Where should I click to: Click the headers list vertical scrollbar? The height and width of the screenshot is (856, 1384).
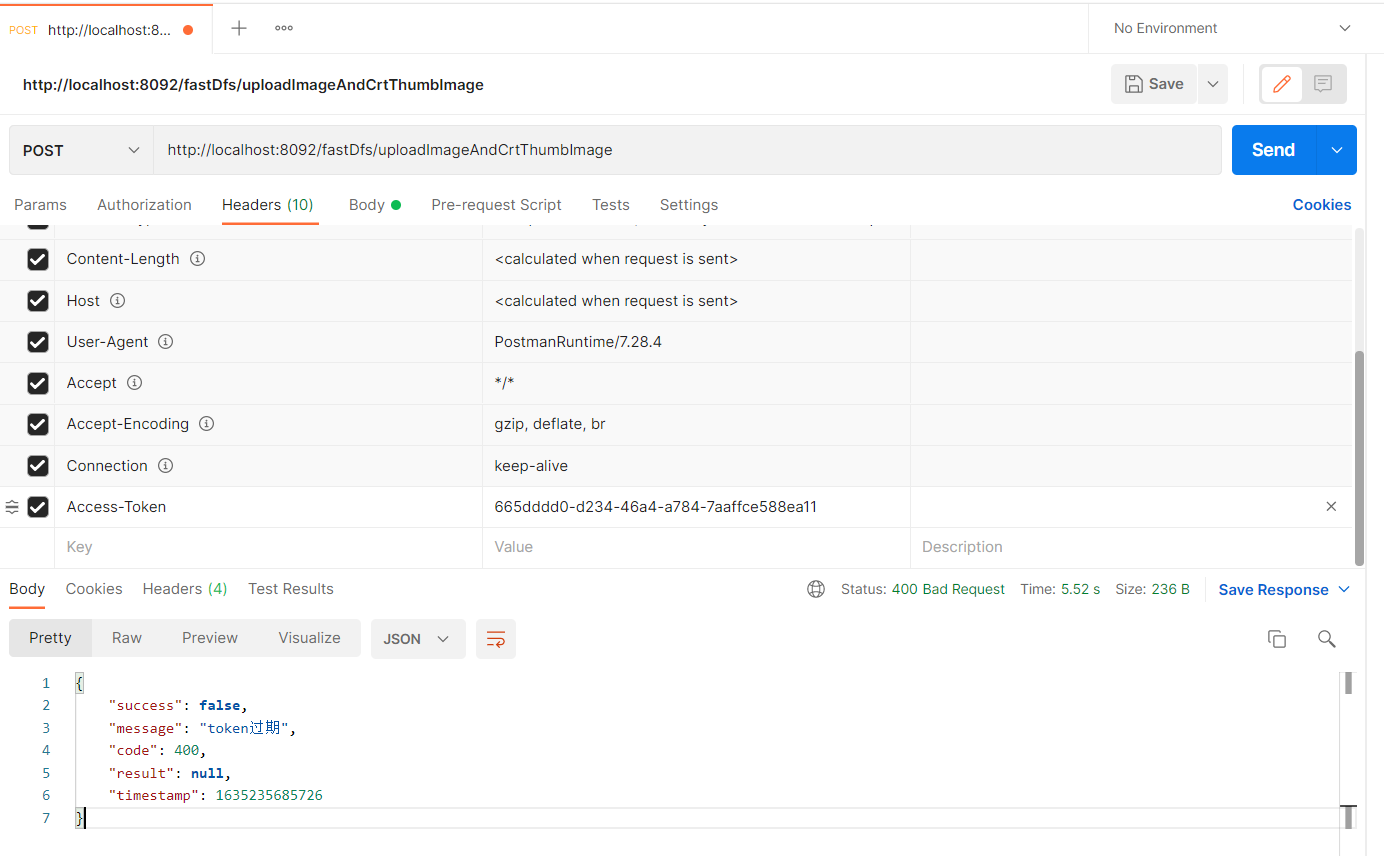click(1358, 458)
